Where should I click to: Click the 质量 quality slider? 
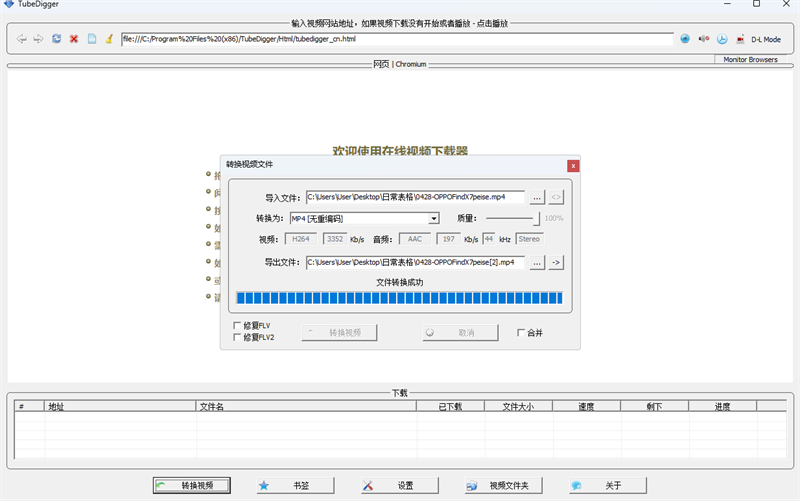pos(513,218)
